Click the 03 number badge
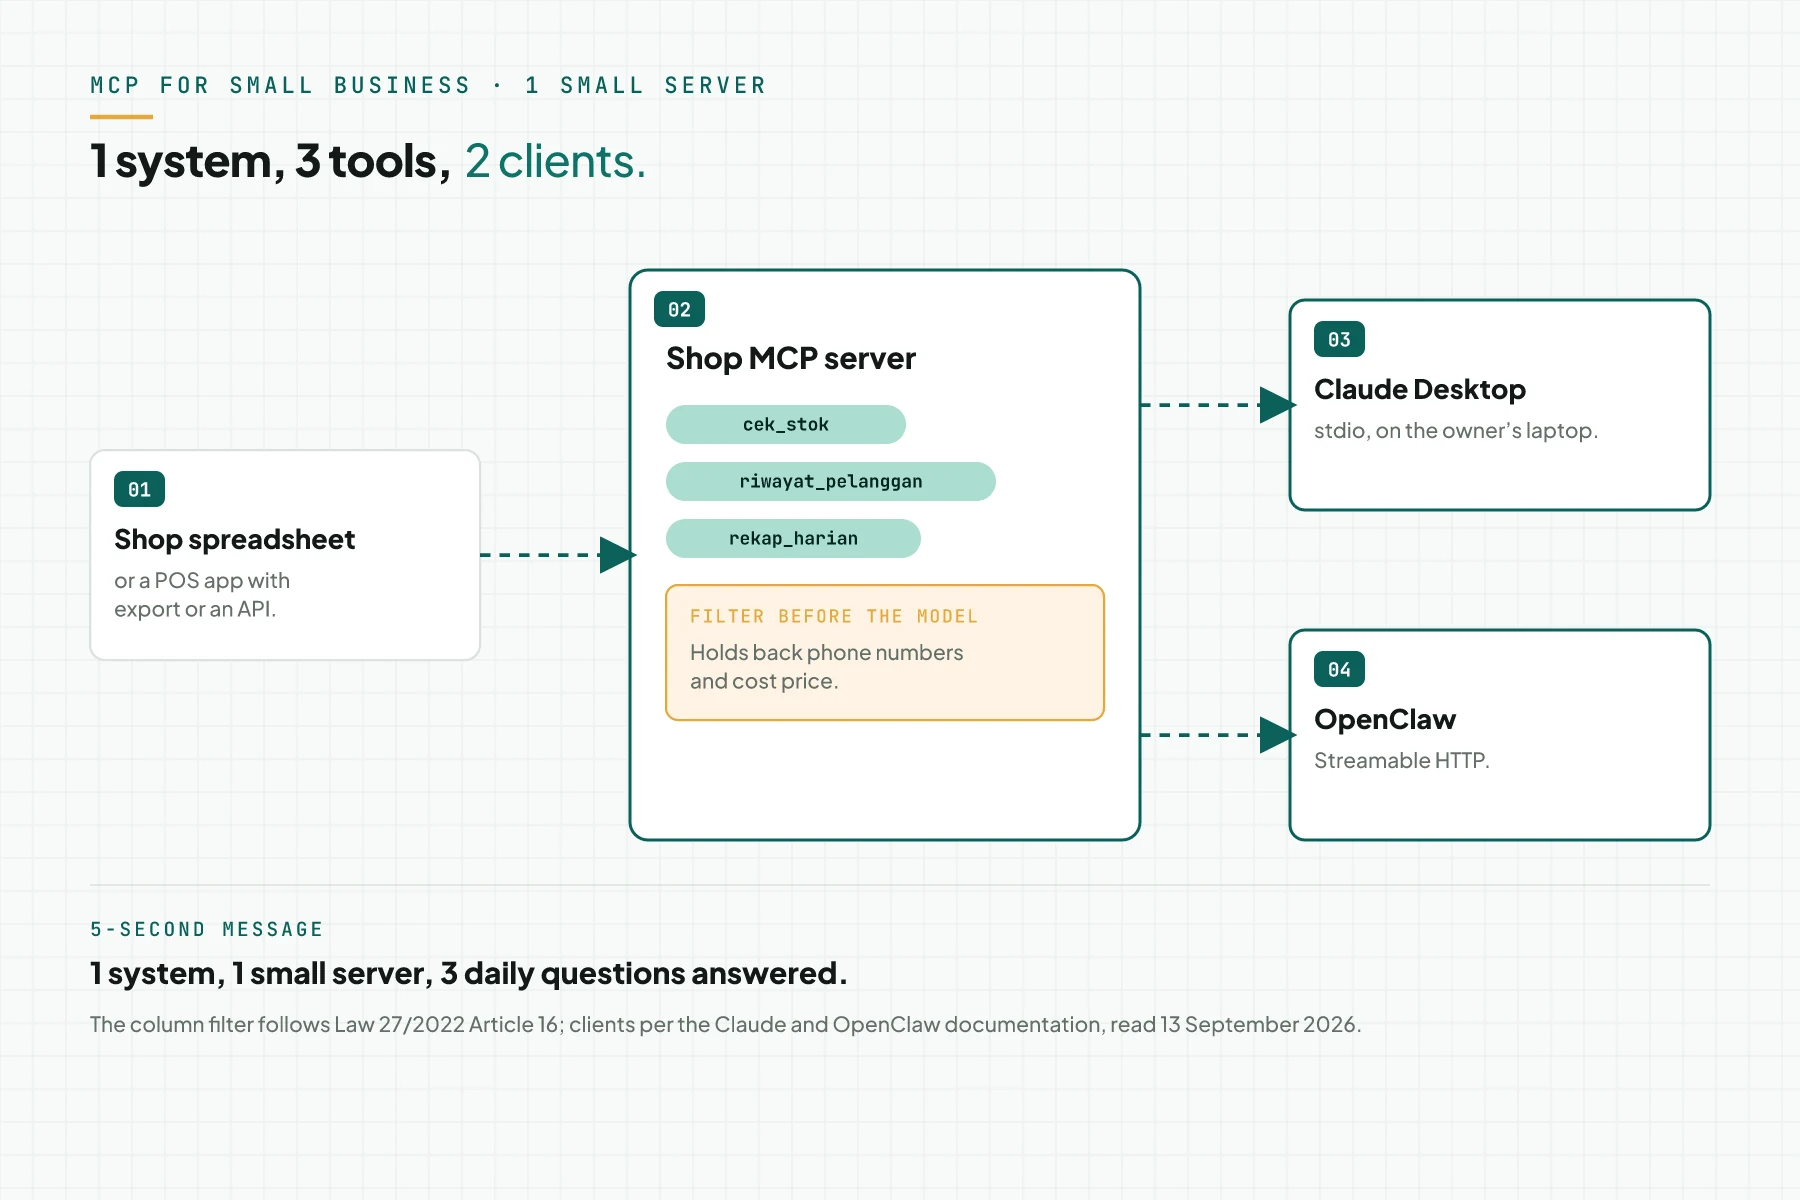The height and width of the screenshot is (1200, 1800). pos(1339,339)
